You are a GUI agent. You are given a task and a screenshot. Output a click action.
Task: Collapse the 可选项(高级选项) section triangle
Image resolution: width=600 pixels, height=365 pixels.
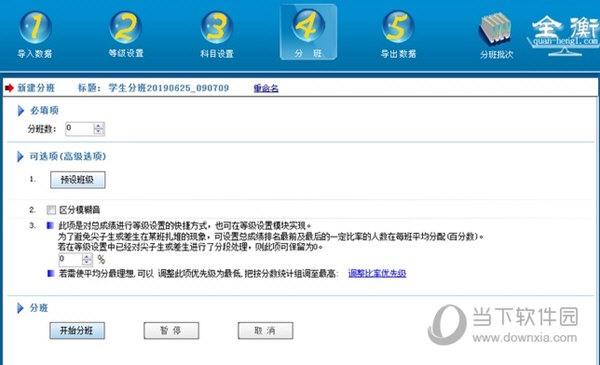click(20, 156)
